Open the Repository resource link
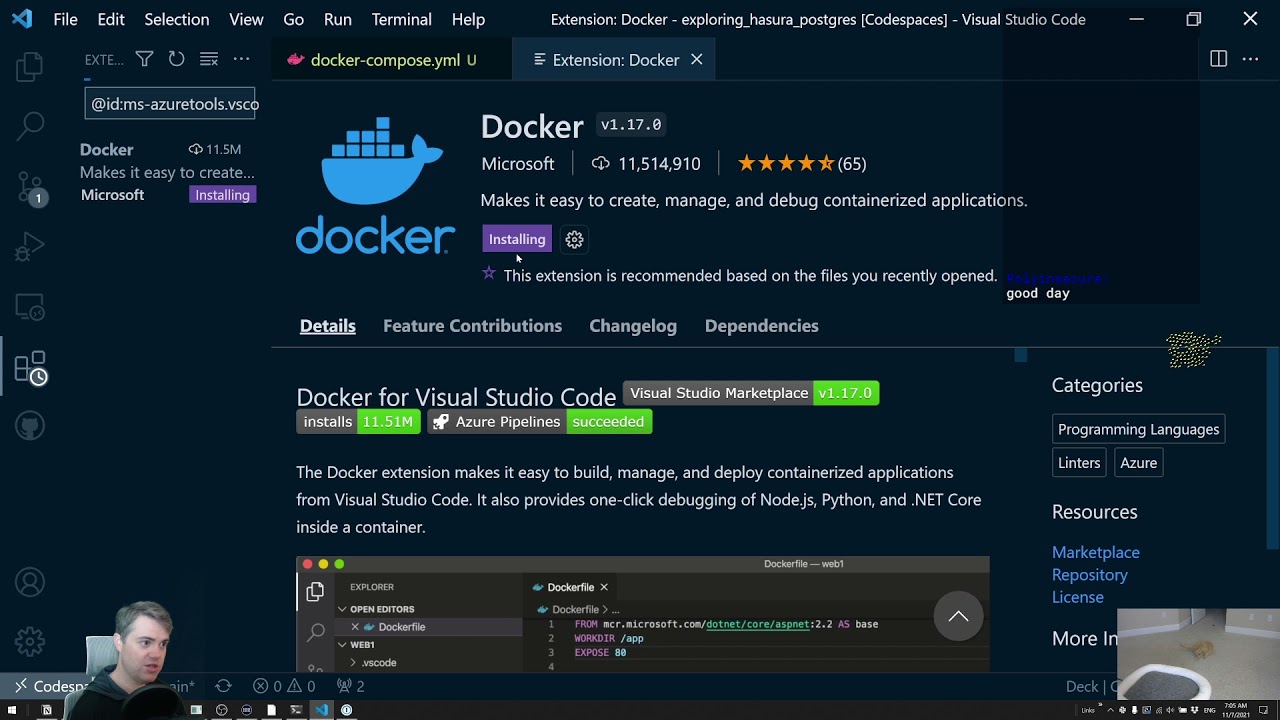 pyautogui.click(x=1089, y=575)
